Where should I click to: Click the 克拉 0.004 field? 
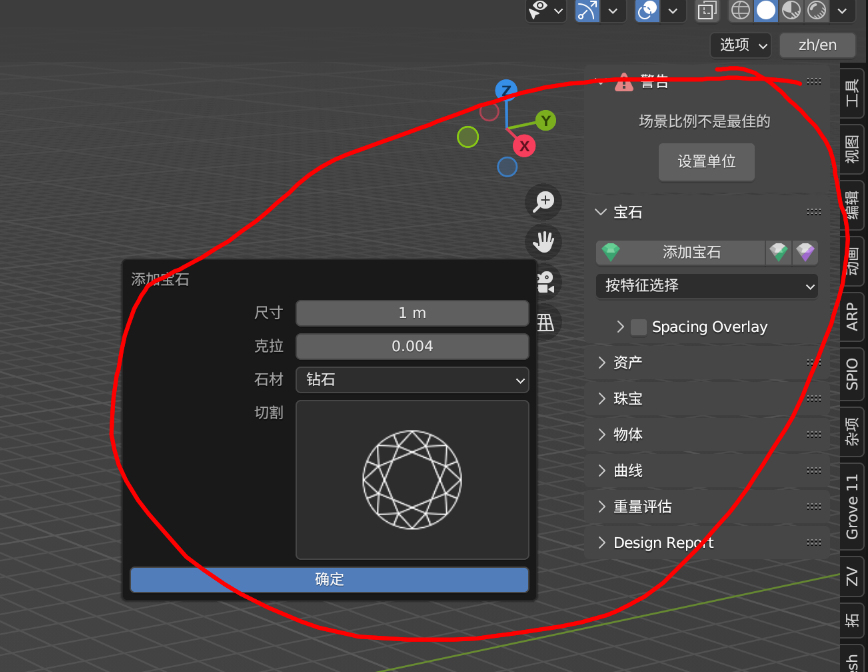(x=412, y=347)
